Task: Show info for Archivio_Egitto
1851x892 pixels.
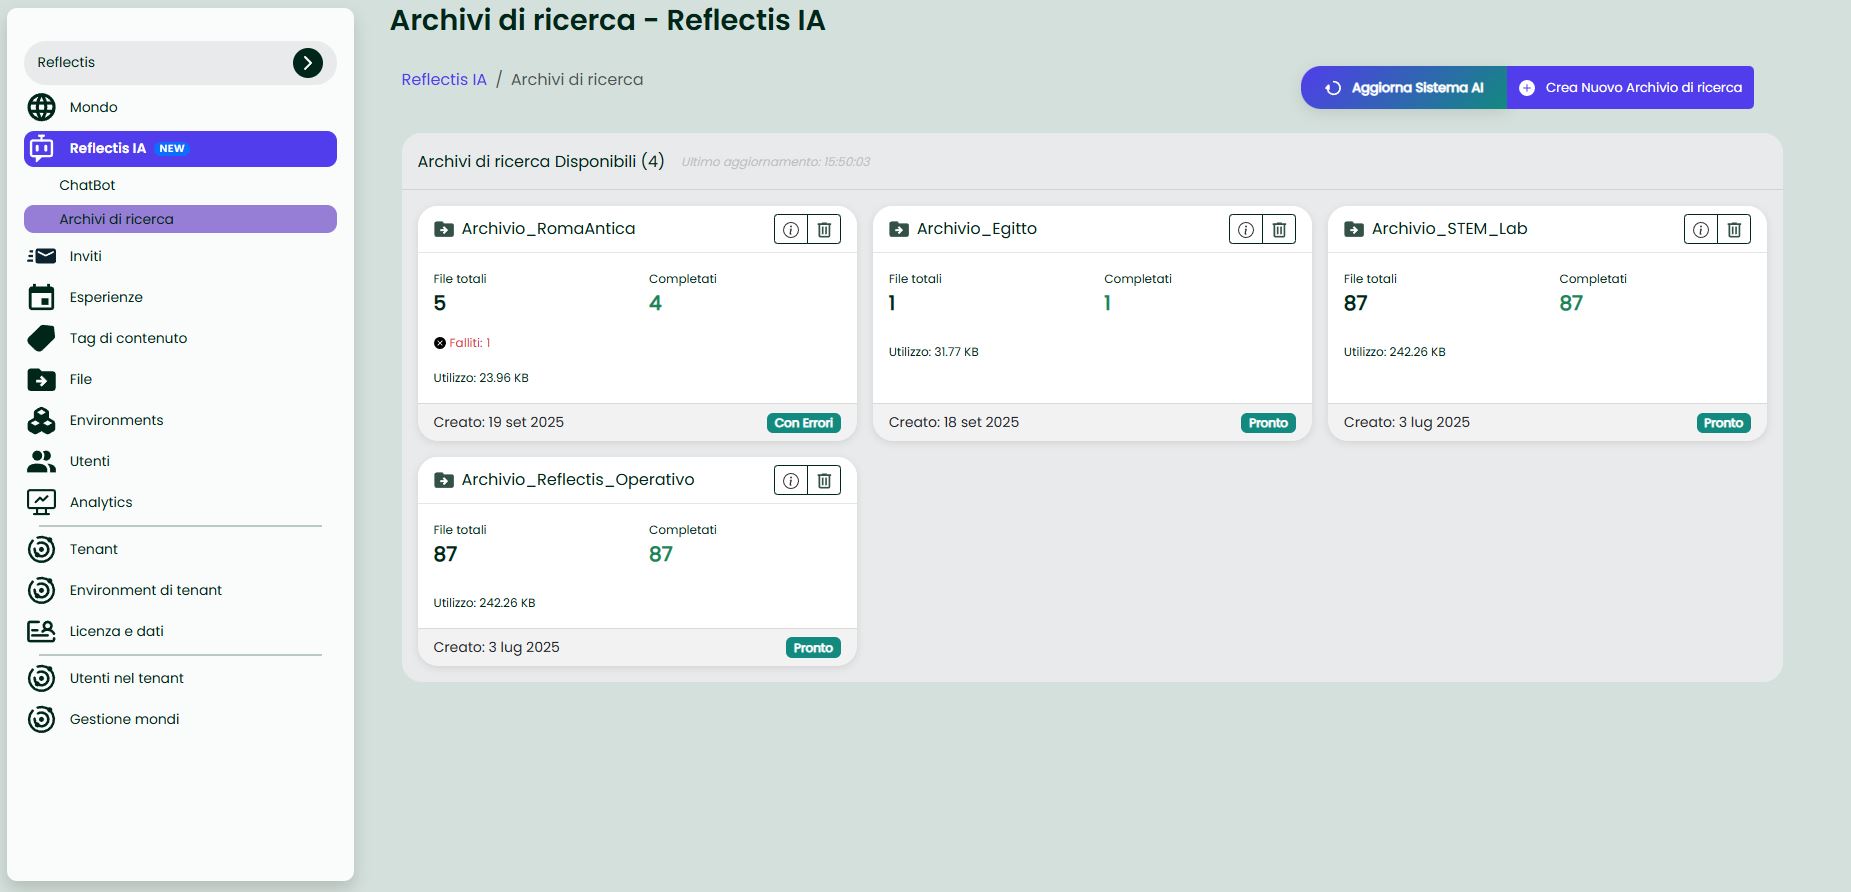Action: pos(1246,230)
